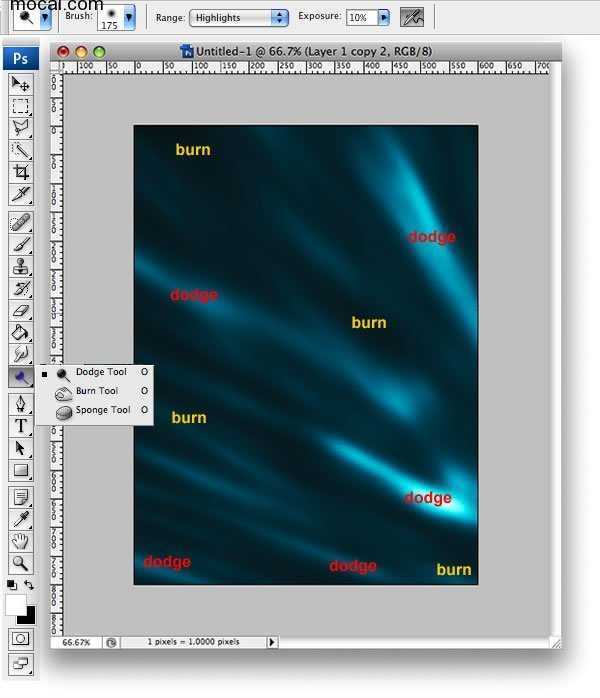This screenshot has width=600, height=698.
Task: Toggle the Airbrush option in options bar
Action: coord(411,17)
